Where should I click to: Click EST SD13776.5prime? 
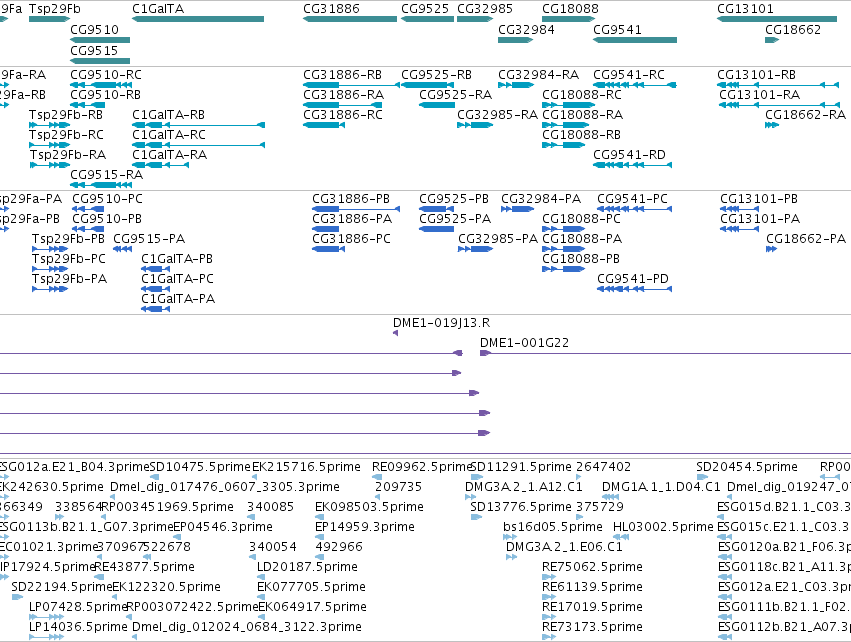pyautogui.click(x=521, y=507)
